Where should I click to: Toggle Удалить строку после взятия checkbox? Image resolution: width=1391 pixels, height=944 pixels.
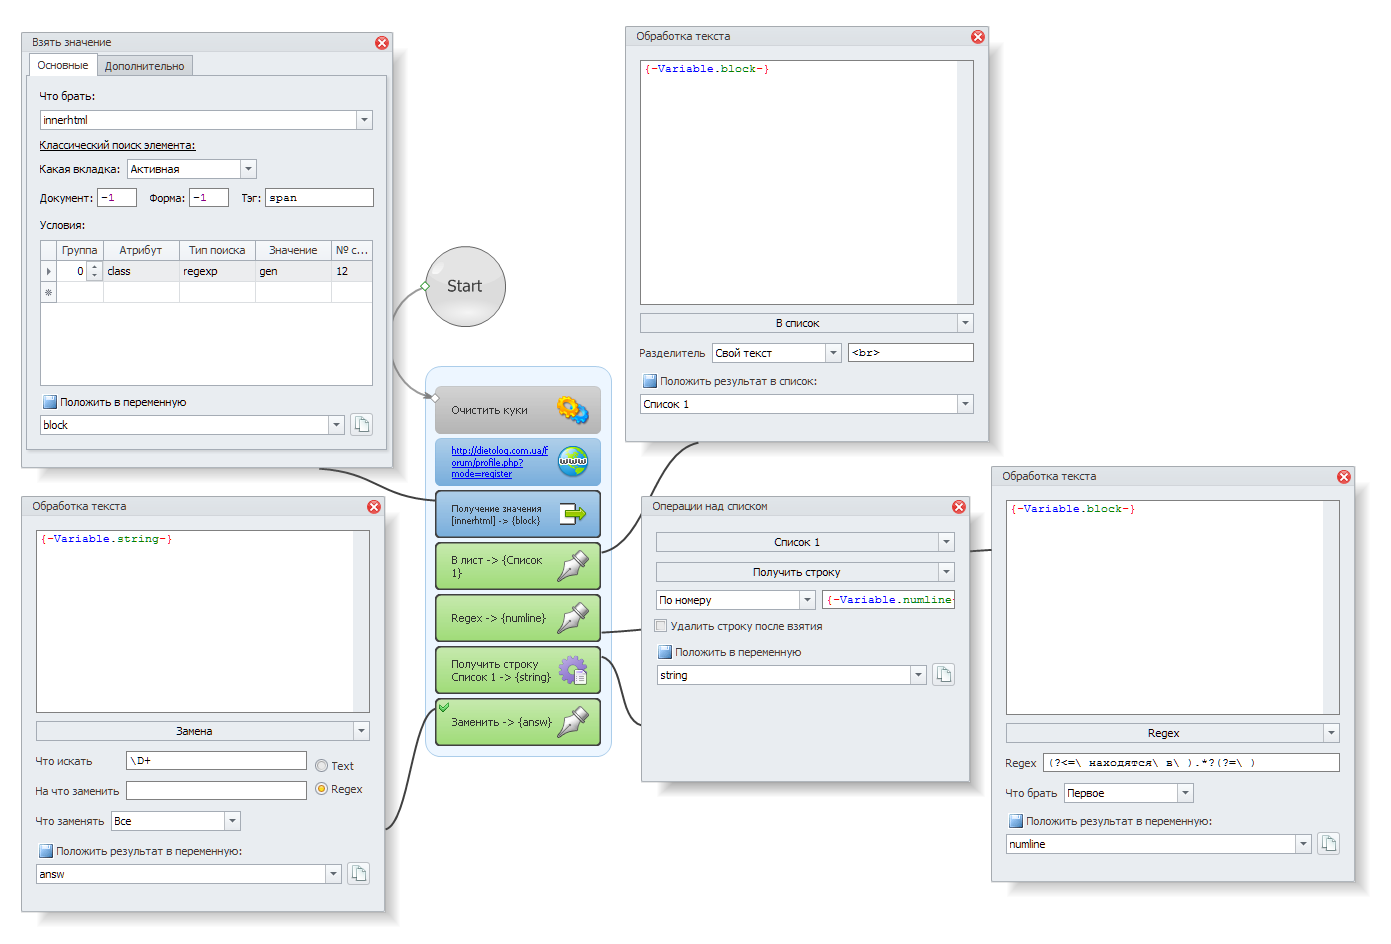pyautogui.click(x=660, y=626)
